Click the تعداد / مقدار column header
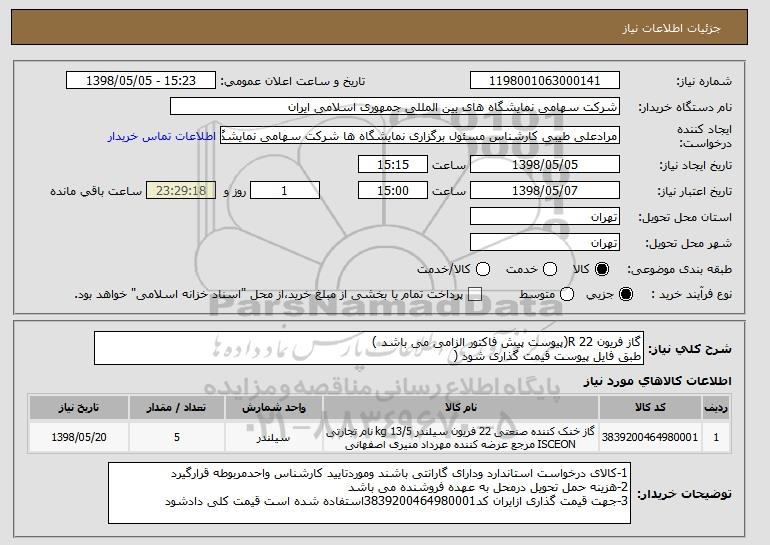Image resolution: width=770 pixels, height=545 pixels. pyautogui.click(x=177, y=408)
